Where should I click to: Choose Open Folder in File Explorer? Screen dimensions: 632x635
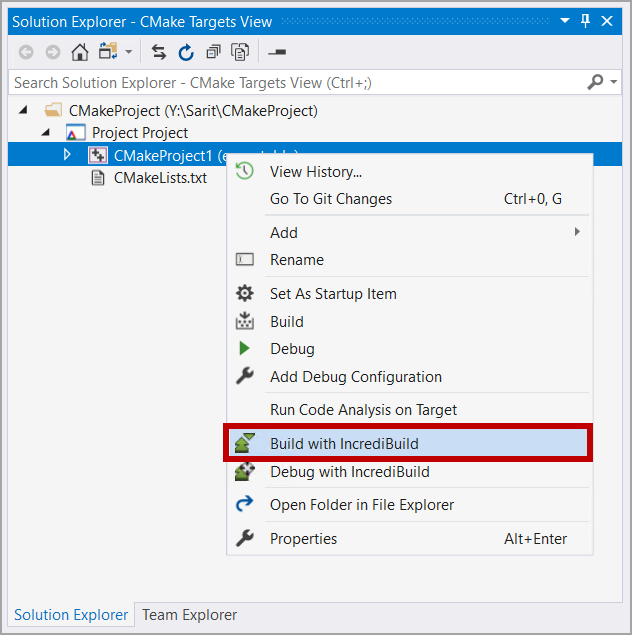coord(361,505)
